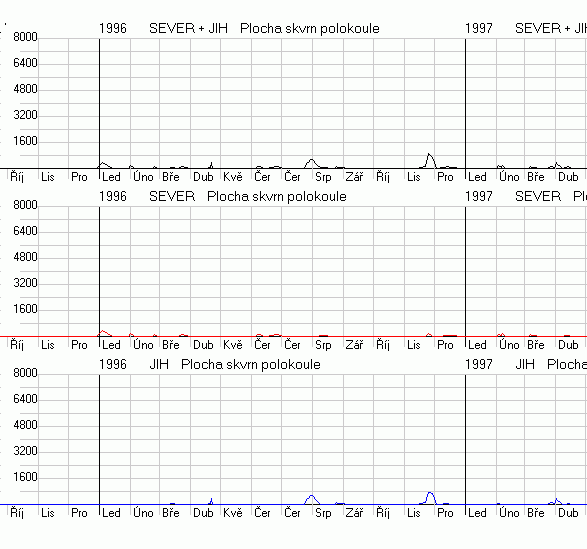Select the blue August 1996 peak in JIH chart
The width and height of the screenshot is (587, 549).
coord(311,500)
